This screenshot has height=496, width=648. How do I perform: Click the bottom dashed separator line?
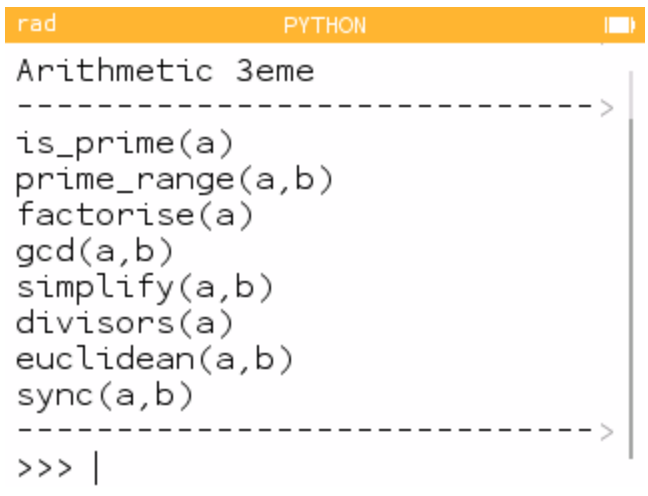[308, 431]
